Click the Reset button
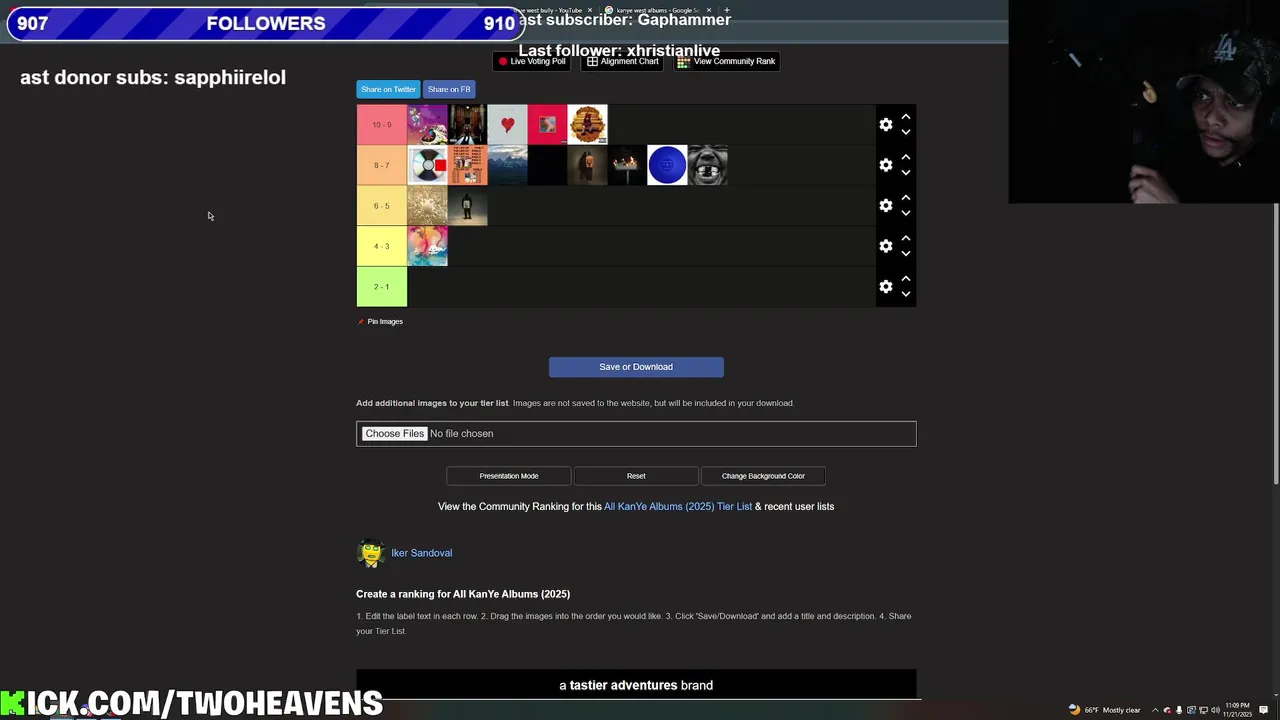 click(x=636, y=476)
